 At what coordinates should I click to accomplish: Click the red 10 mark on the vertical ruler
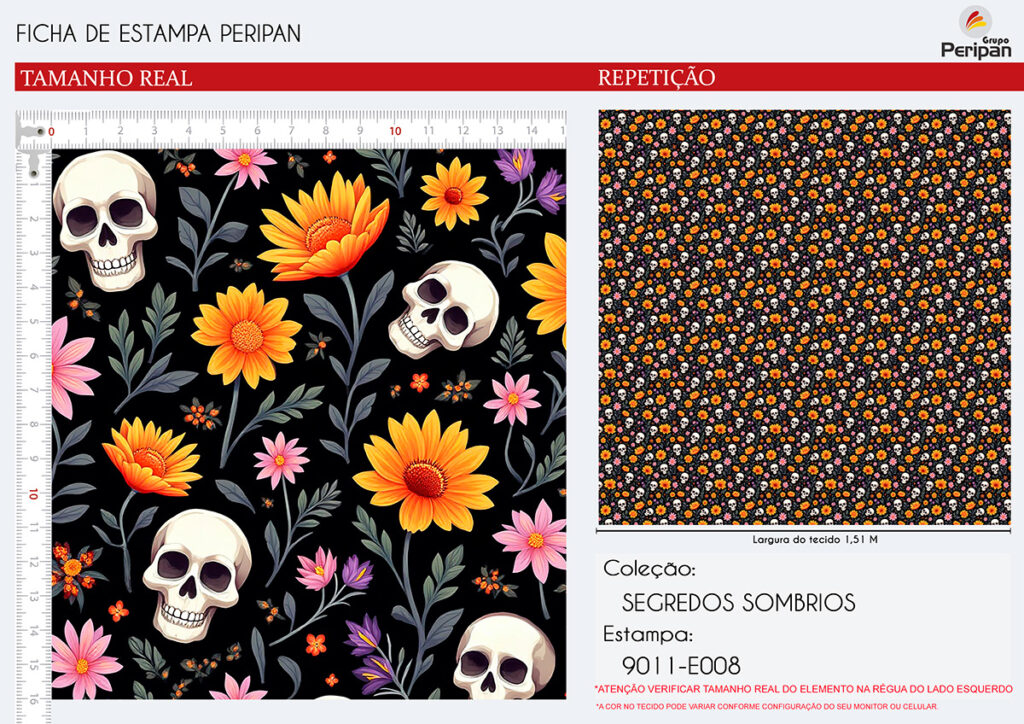[33, 494]
